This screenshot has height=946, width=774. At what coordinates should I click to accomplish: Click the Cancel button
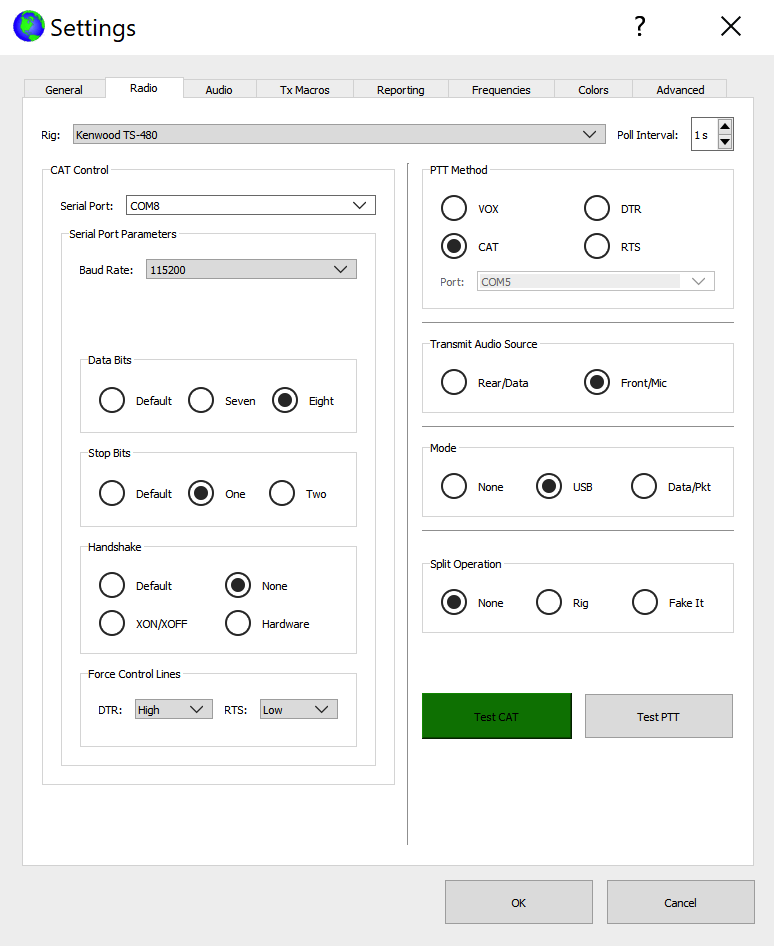click(680, 902)
